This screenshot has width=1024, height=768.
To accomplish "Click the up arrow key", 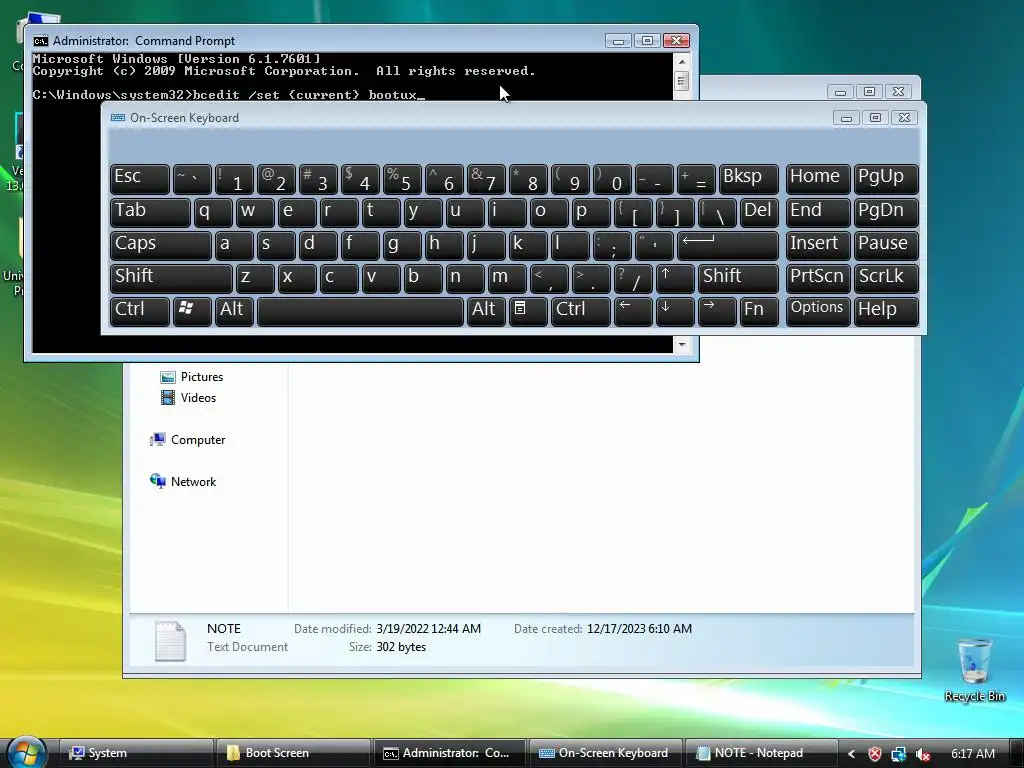I will click(x=675, y=278).
